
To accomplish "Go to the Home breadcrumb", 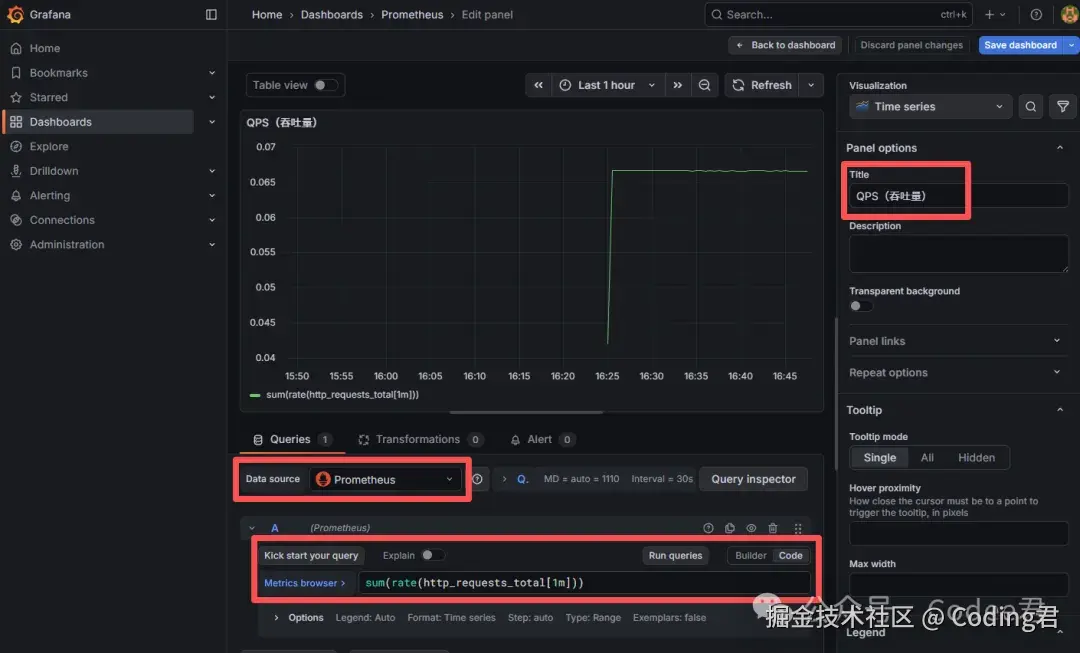I will (267, 14).
